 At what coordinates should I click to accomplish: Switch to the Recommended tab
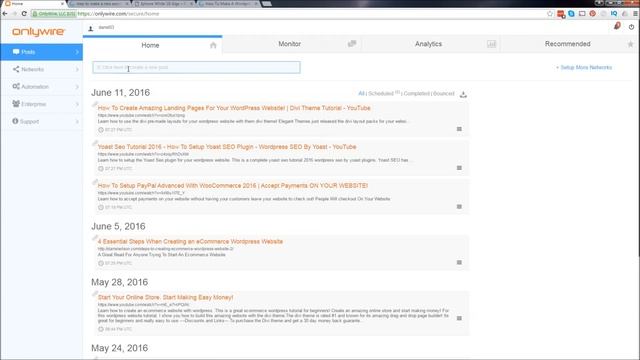tap(570, 44)
